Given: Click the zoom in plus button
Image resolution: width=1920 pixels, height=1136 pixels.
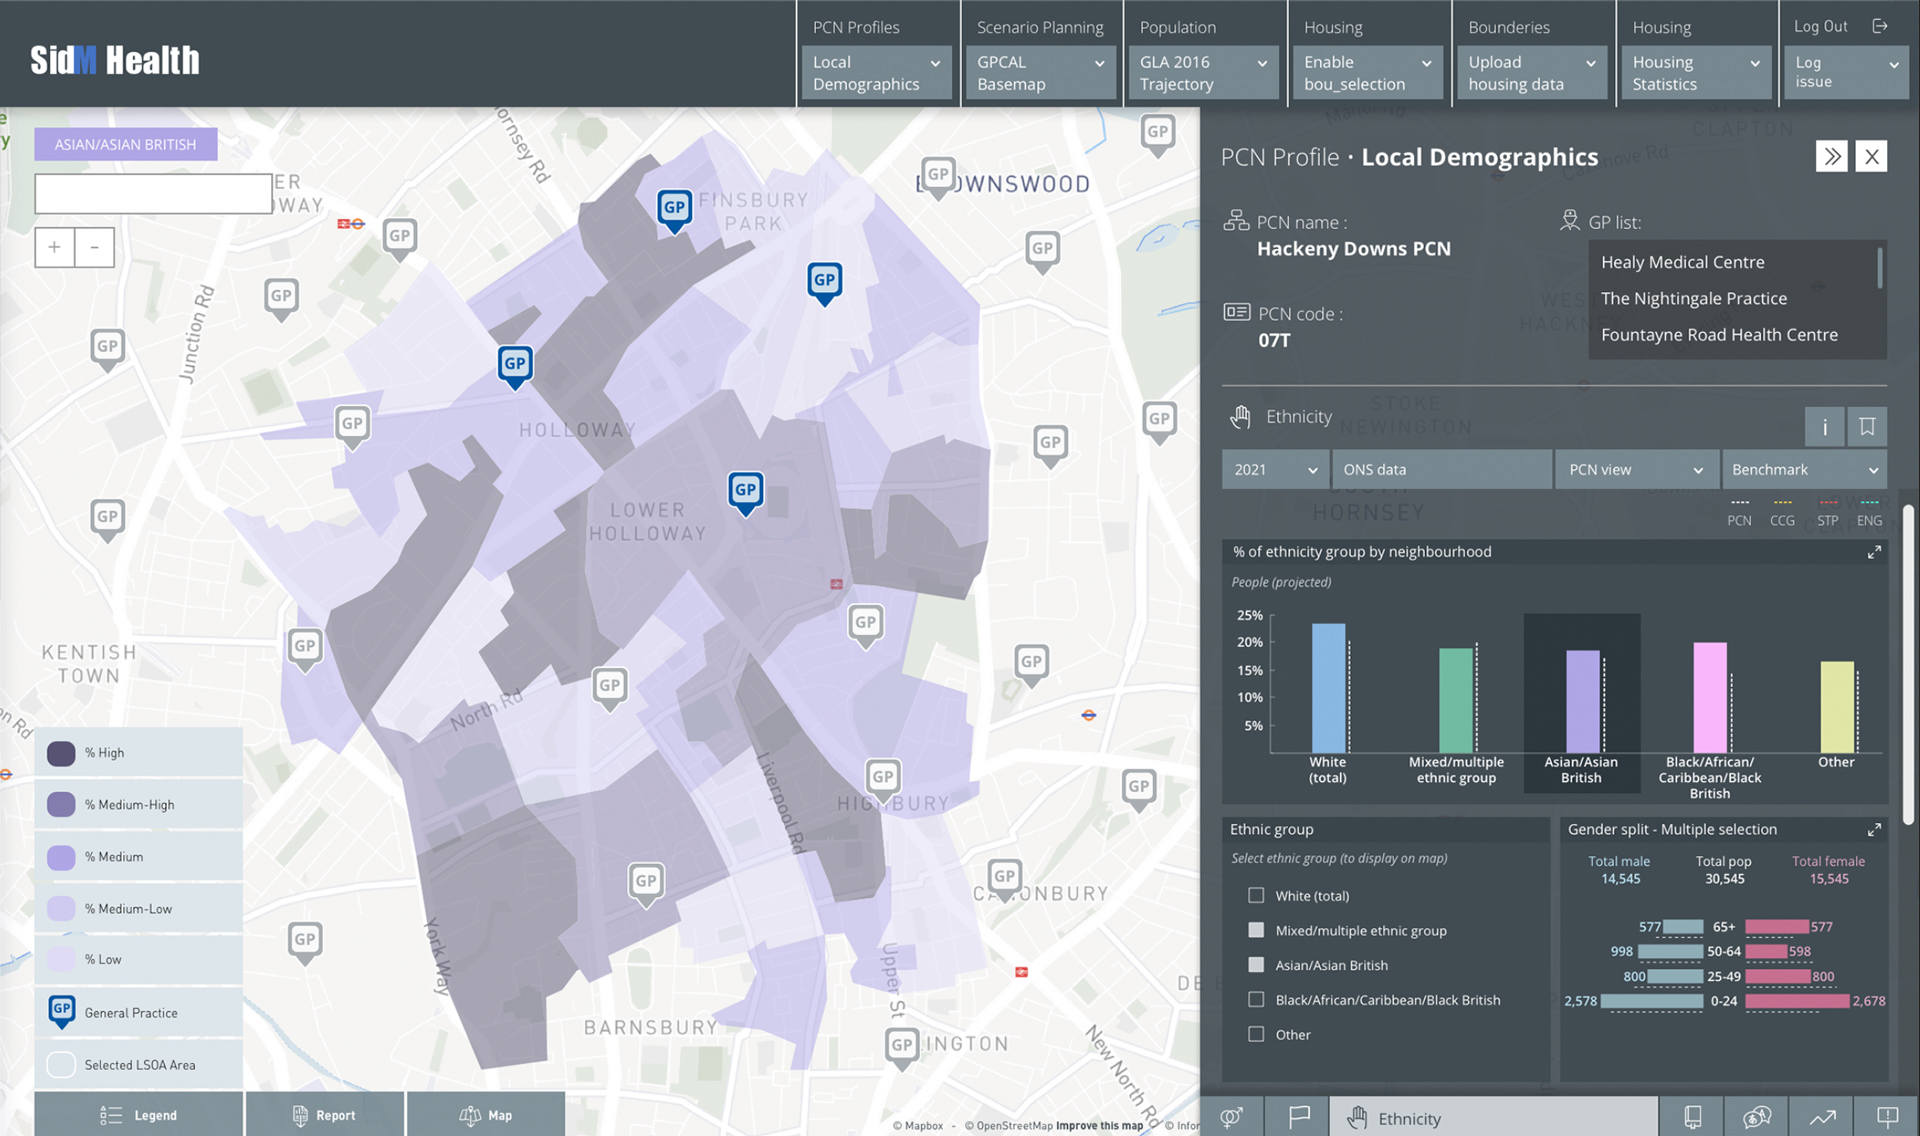Looking at the screenshot, I should (55, 247).
